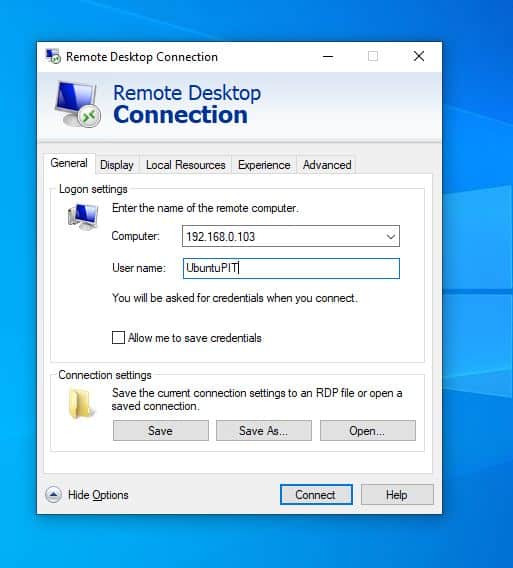Click the 'Logon settings' group label
This screenshot has height=568, width=513.
[x=93, y=189]
